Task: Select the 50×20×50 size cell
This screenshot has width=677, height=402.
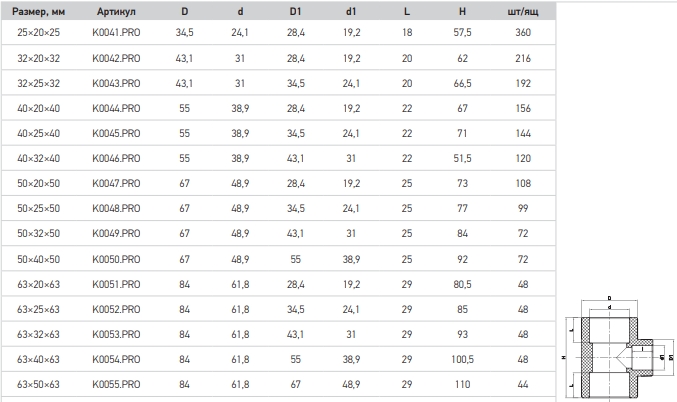Action: tap(38, 184)
